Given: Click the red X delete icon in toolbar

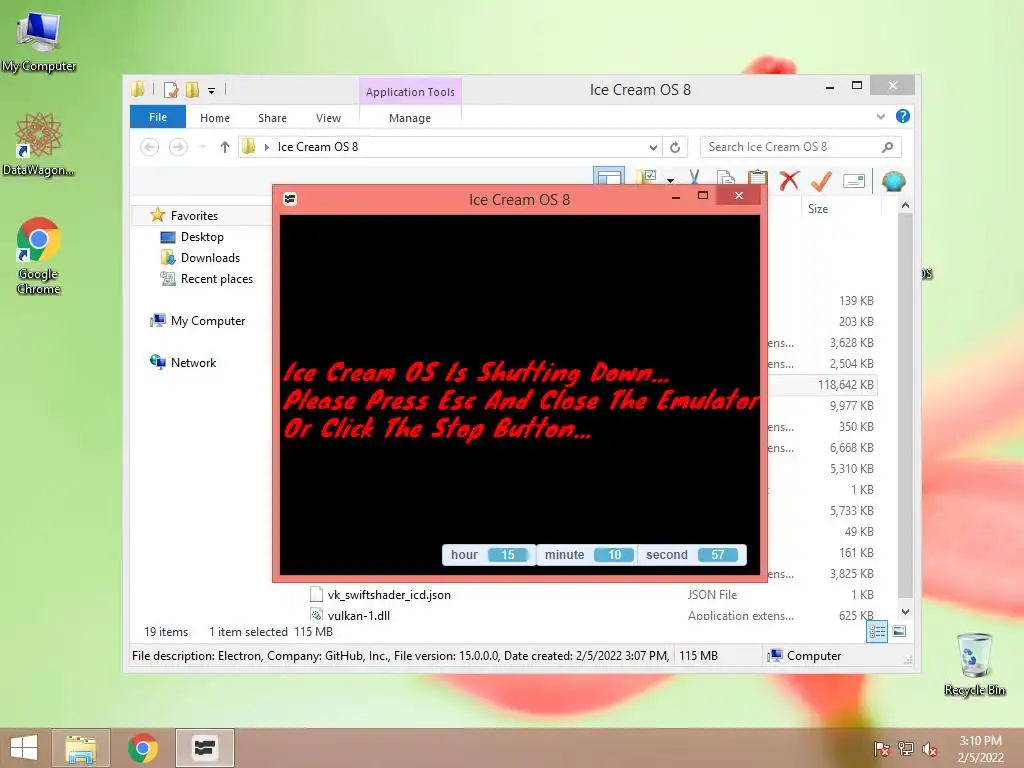Looking at the screenshot, I should pyautogui.click(x=790, y=180).
